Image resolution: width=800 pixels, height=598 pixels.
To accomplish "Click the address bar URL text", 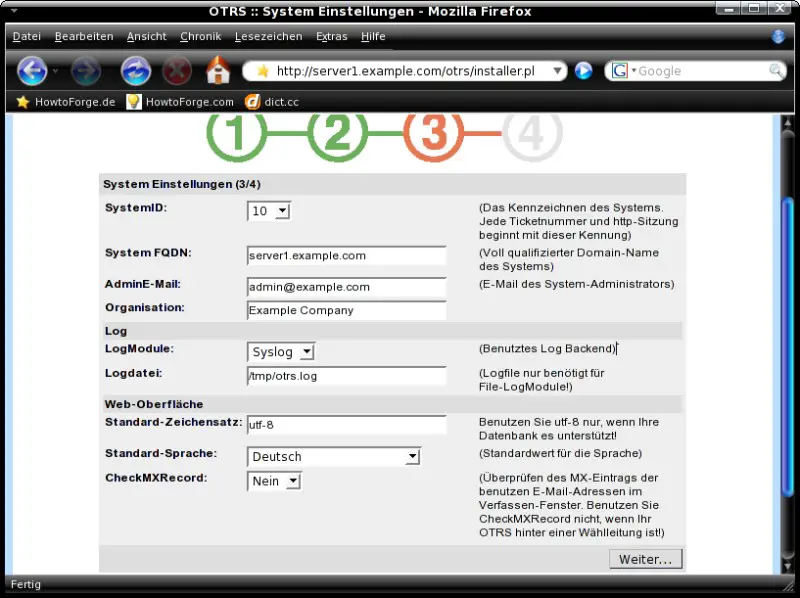I will pos(406,71).
